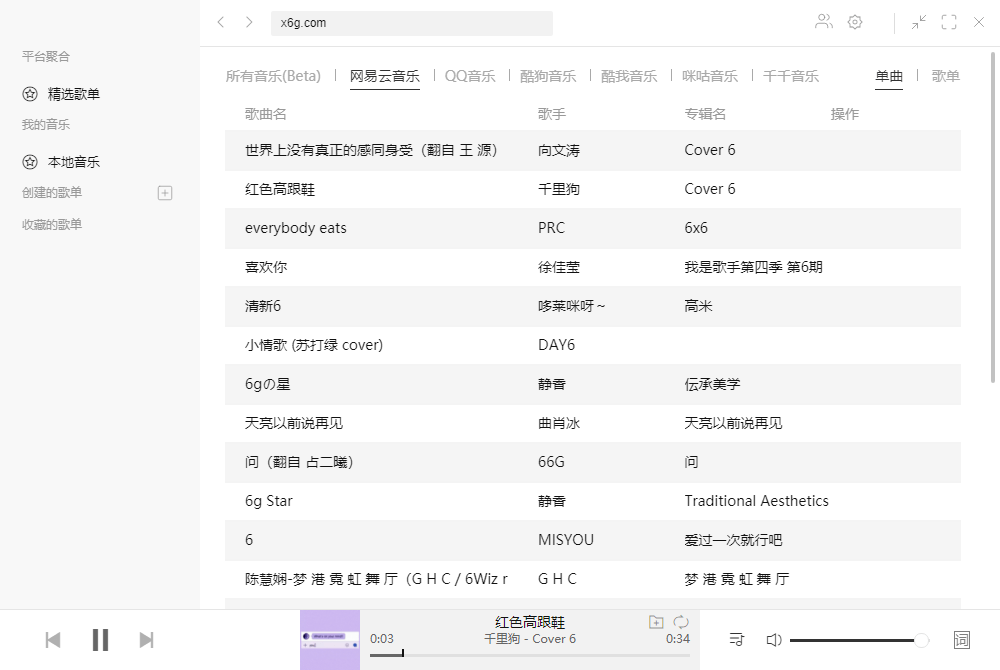
Task: Open the user account icon
Action: [823, 23]
